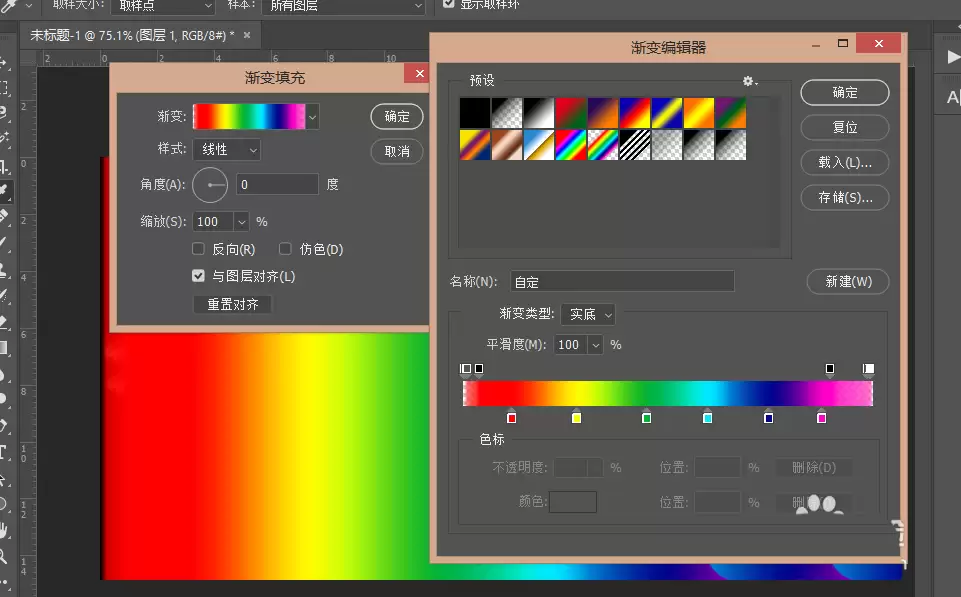Open the 缩放(S) scale dropdown arrow
The height and width of the screenshot is (597, 961).
241,222
